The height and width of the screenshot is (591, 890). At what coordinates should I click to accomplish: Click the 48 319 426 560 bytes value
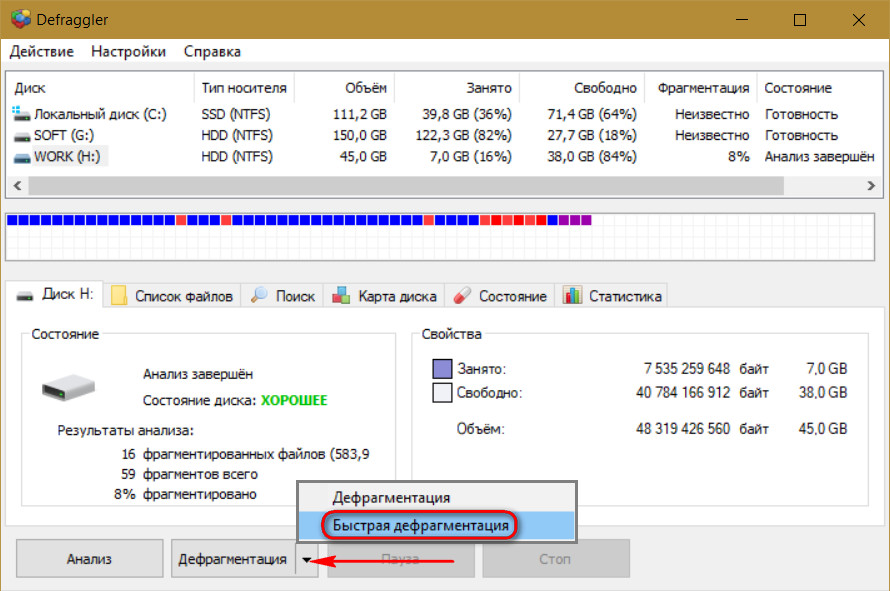(683, 429)
